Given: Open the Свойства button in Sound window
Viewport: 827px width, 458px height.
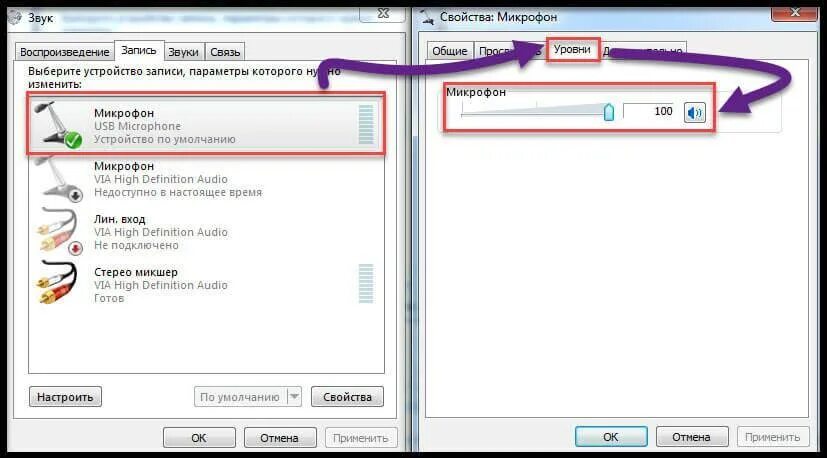Looking at the screenshot, I should (347, 397).
